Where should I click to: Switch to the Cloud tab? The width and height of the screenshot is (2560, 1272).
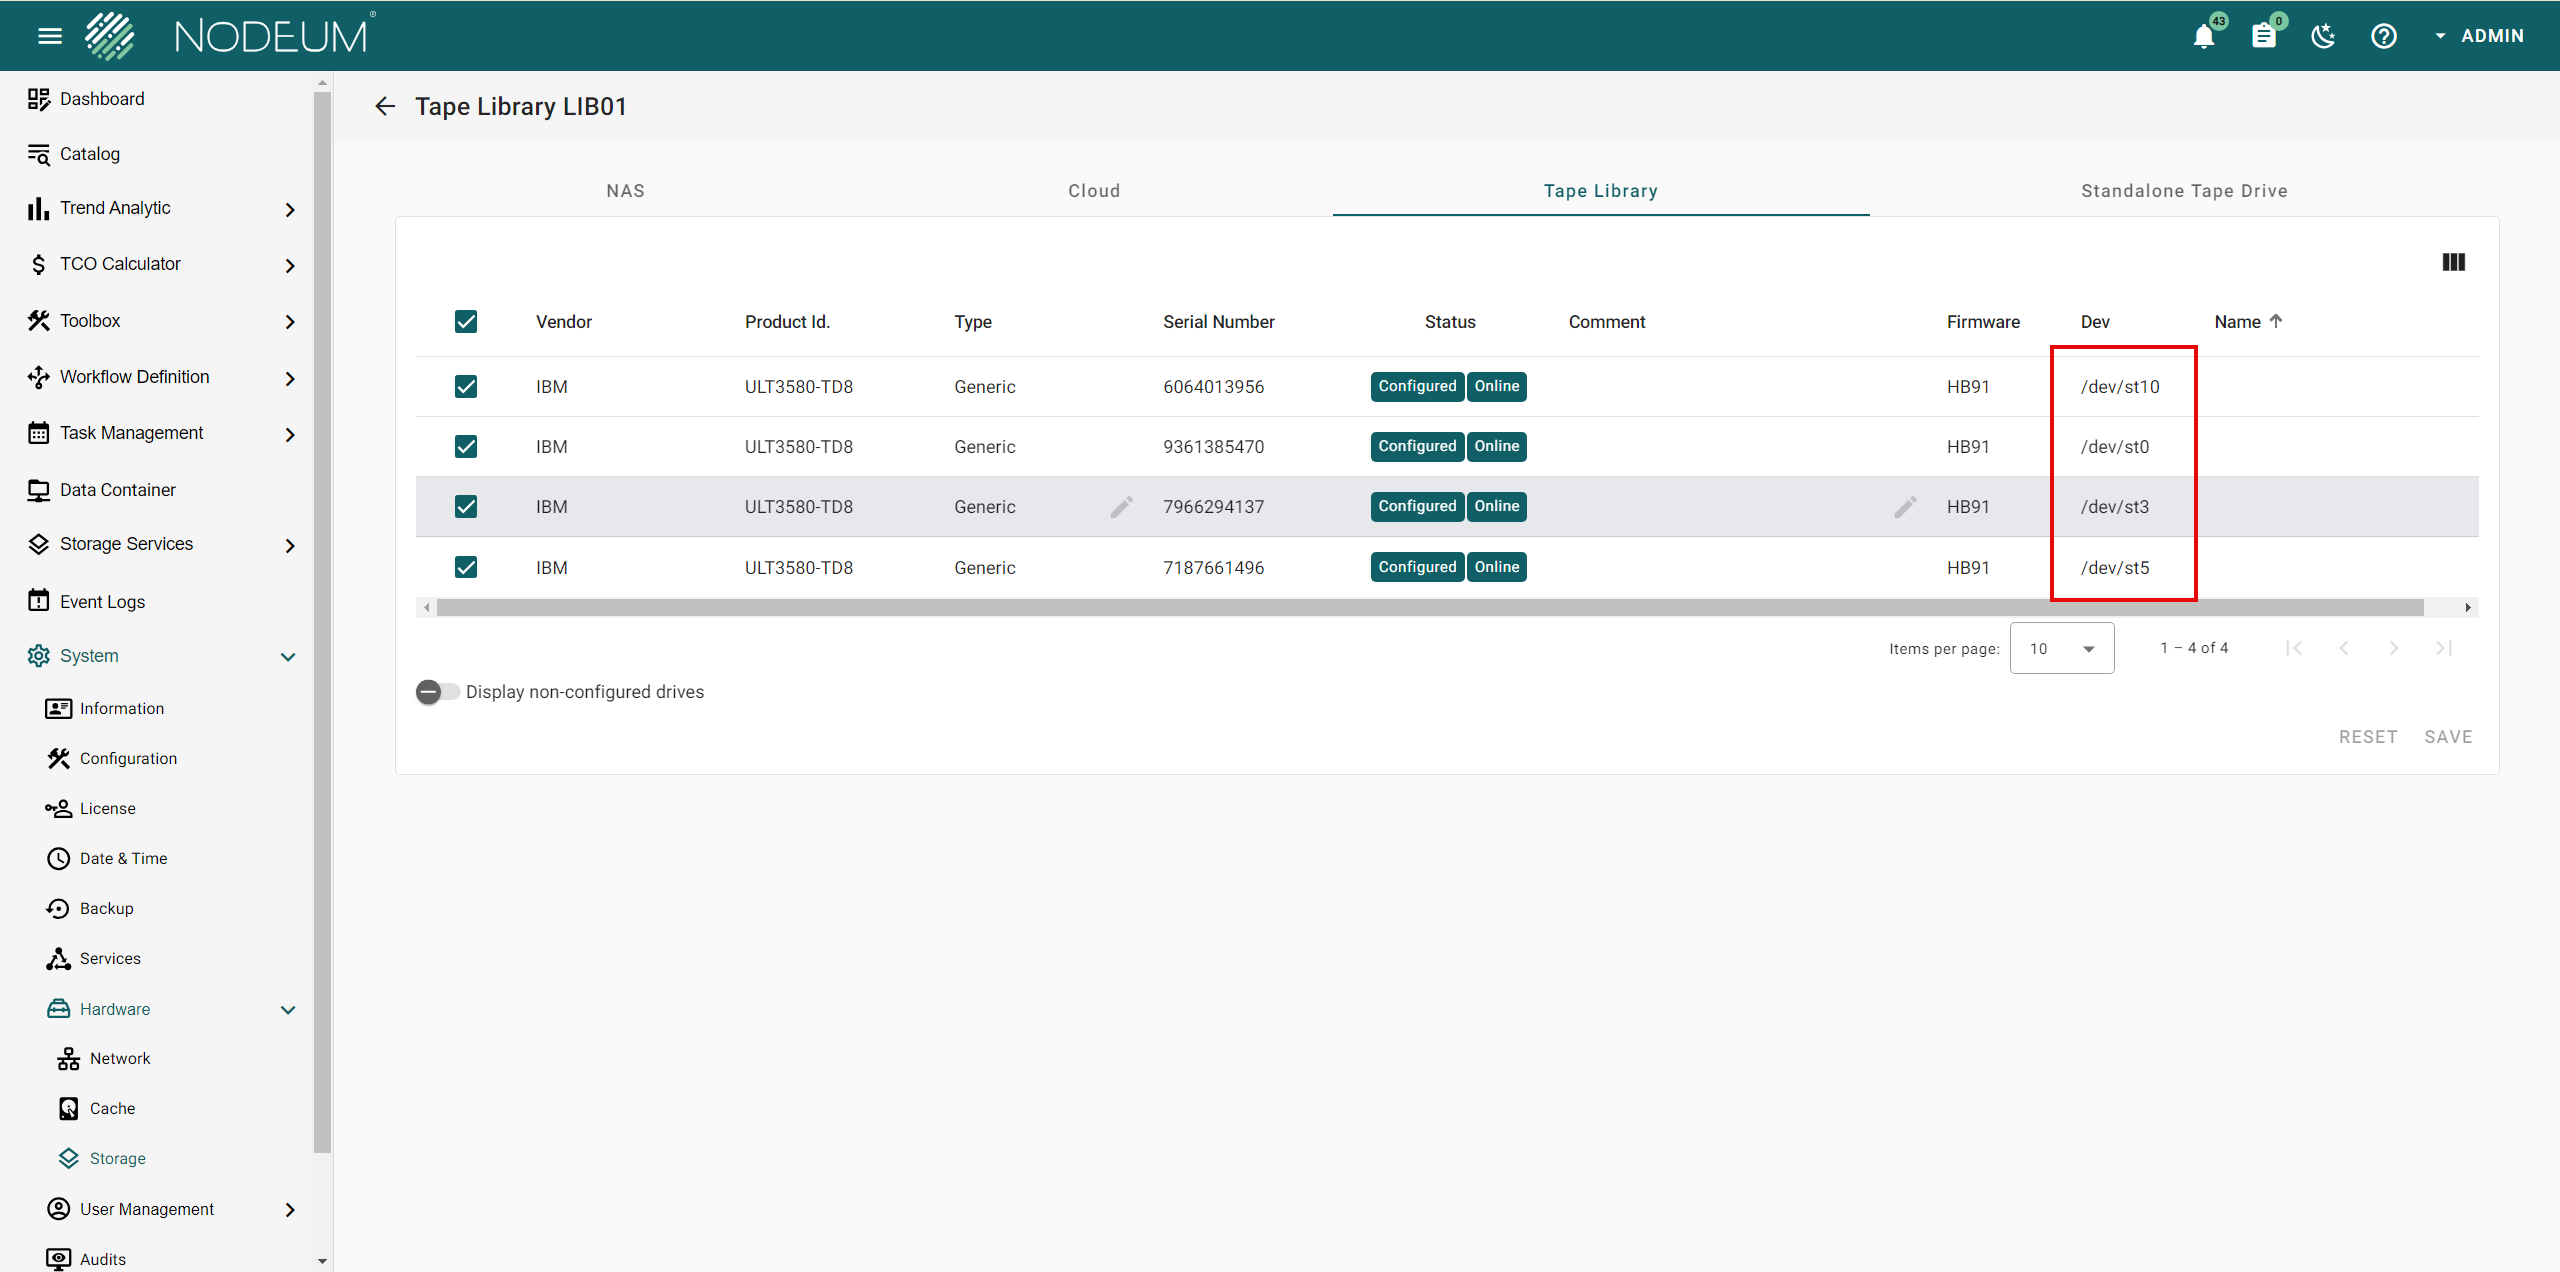click(1094, 191)
